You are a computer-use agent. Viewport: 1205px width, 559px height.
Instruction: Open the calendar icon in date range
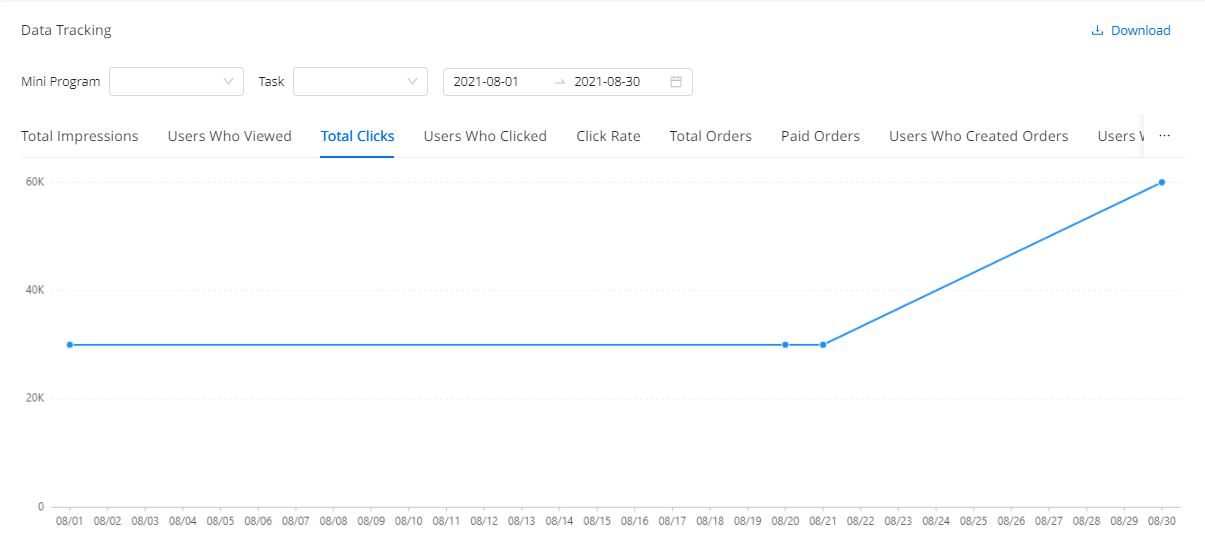coord(676,82)
